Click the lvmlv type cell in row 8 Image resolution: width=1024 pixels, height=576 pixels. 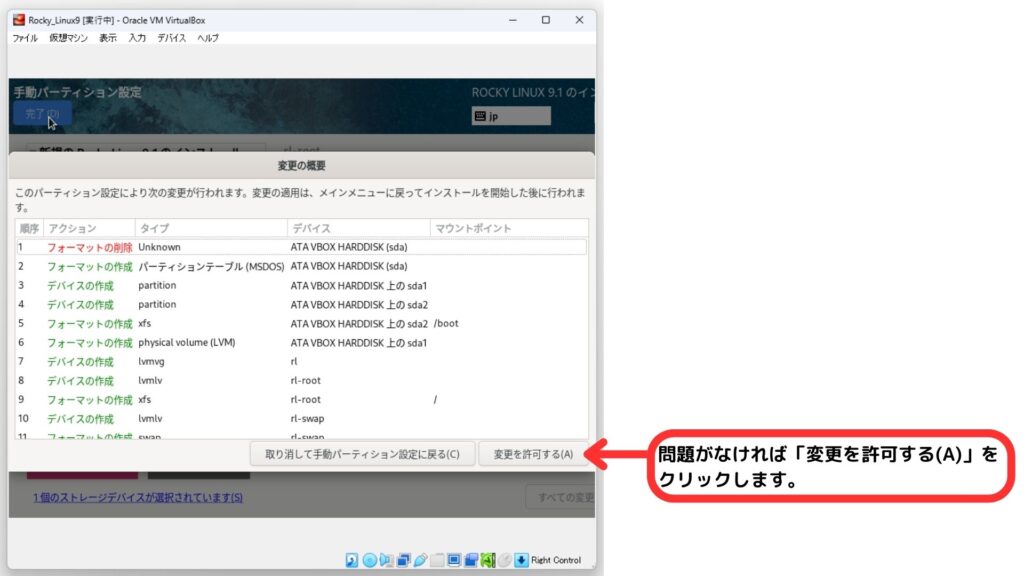(x=150, y=380)
